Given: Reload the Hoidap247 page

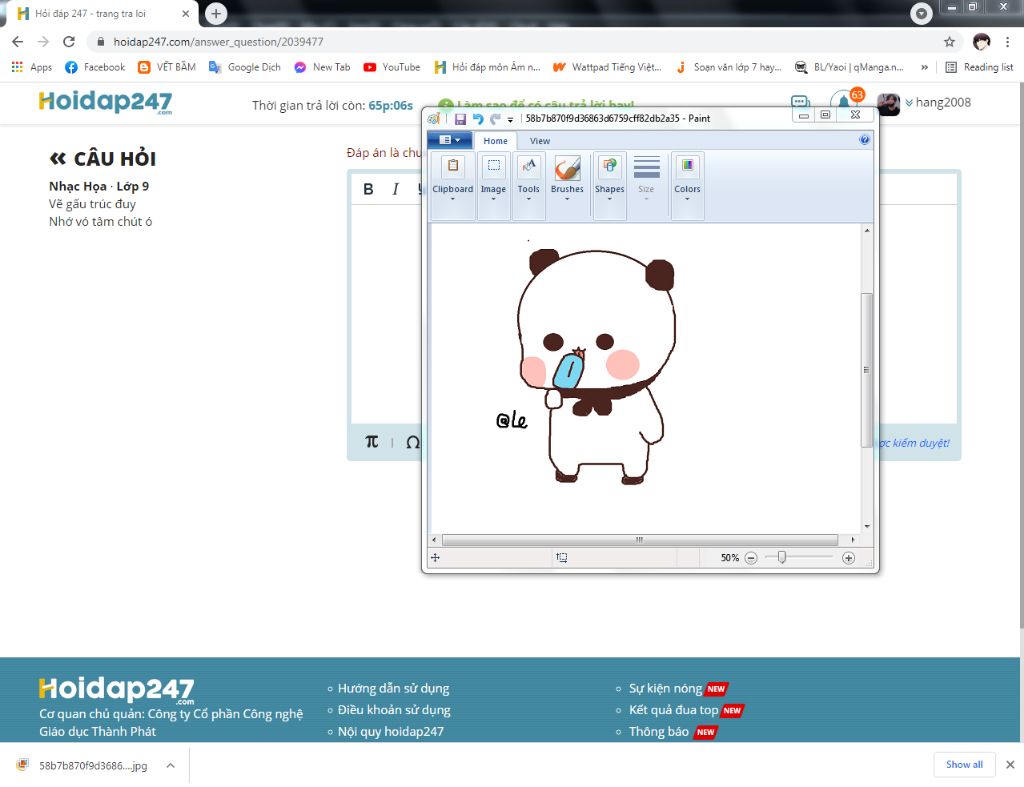Looking at the screenshot, I should (69, 42).
